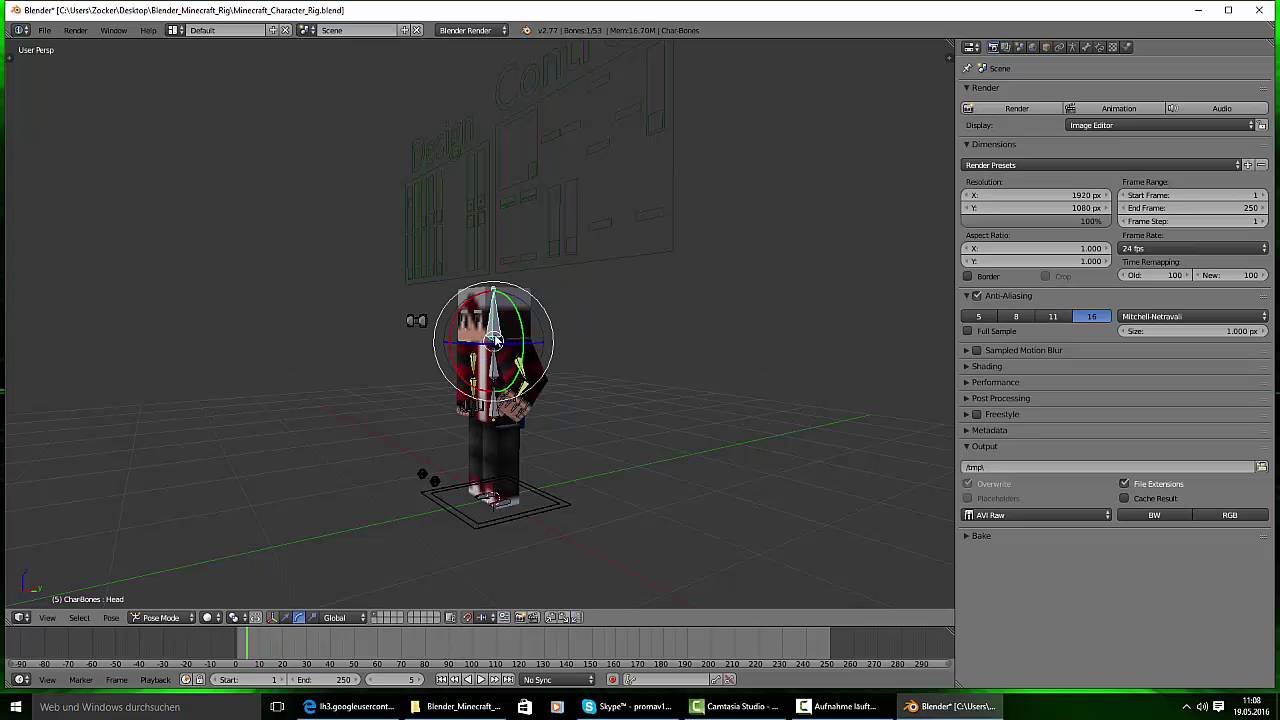Open the Render tab in the properties editor header
This screenshot has height=720, width=1280.
[994, 47]
